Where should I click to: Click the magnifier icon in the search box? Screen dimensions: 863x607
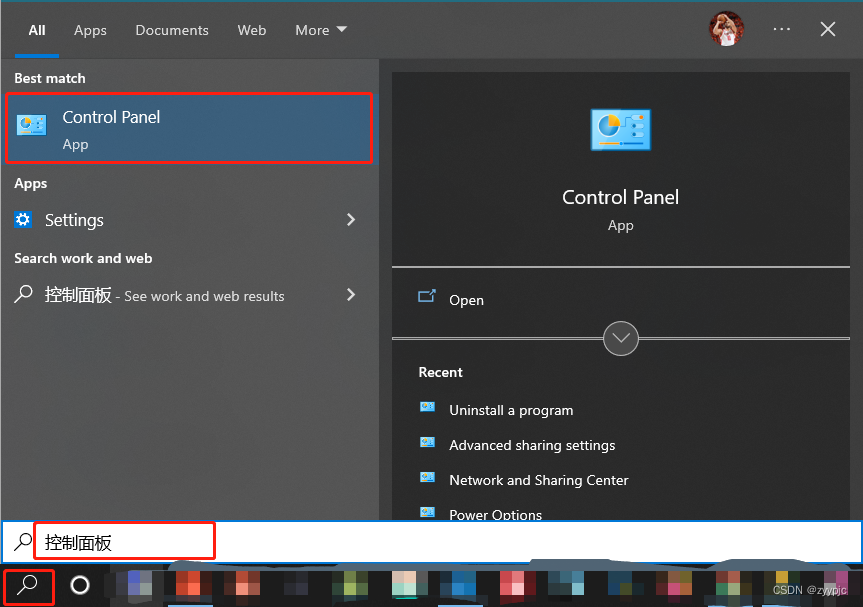23,542
